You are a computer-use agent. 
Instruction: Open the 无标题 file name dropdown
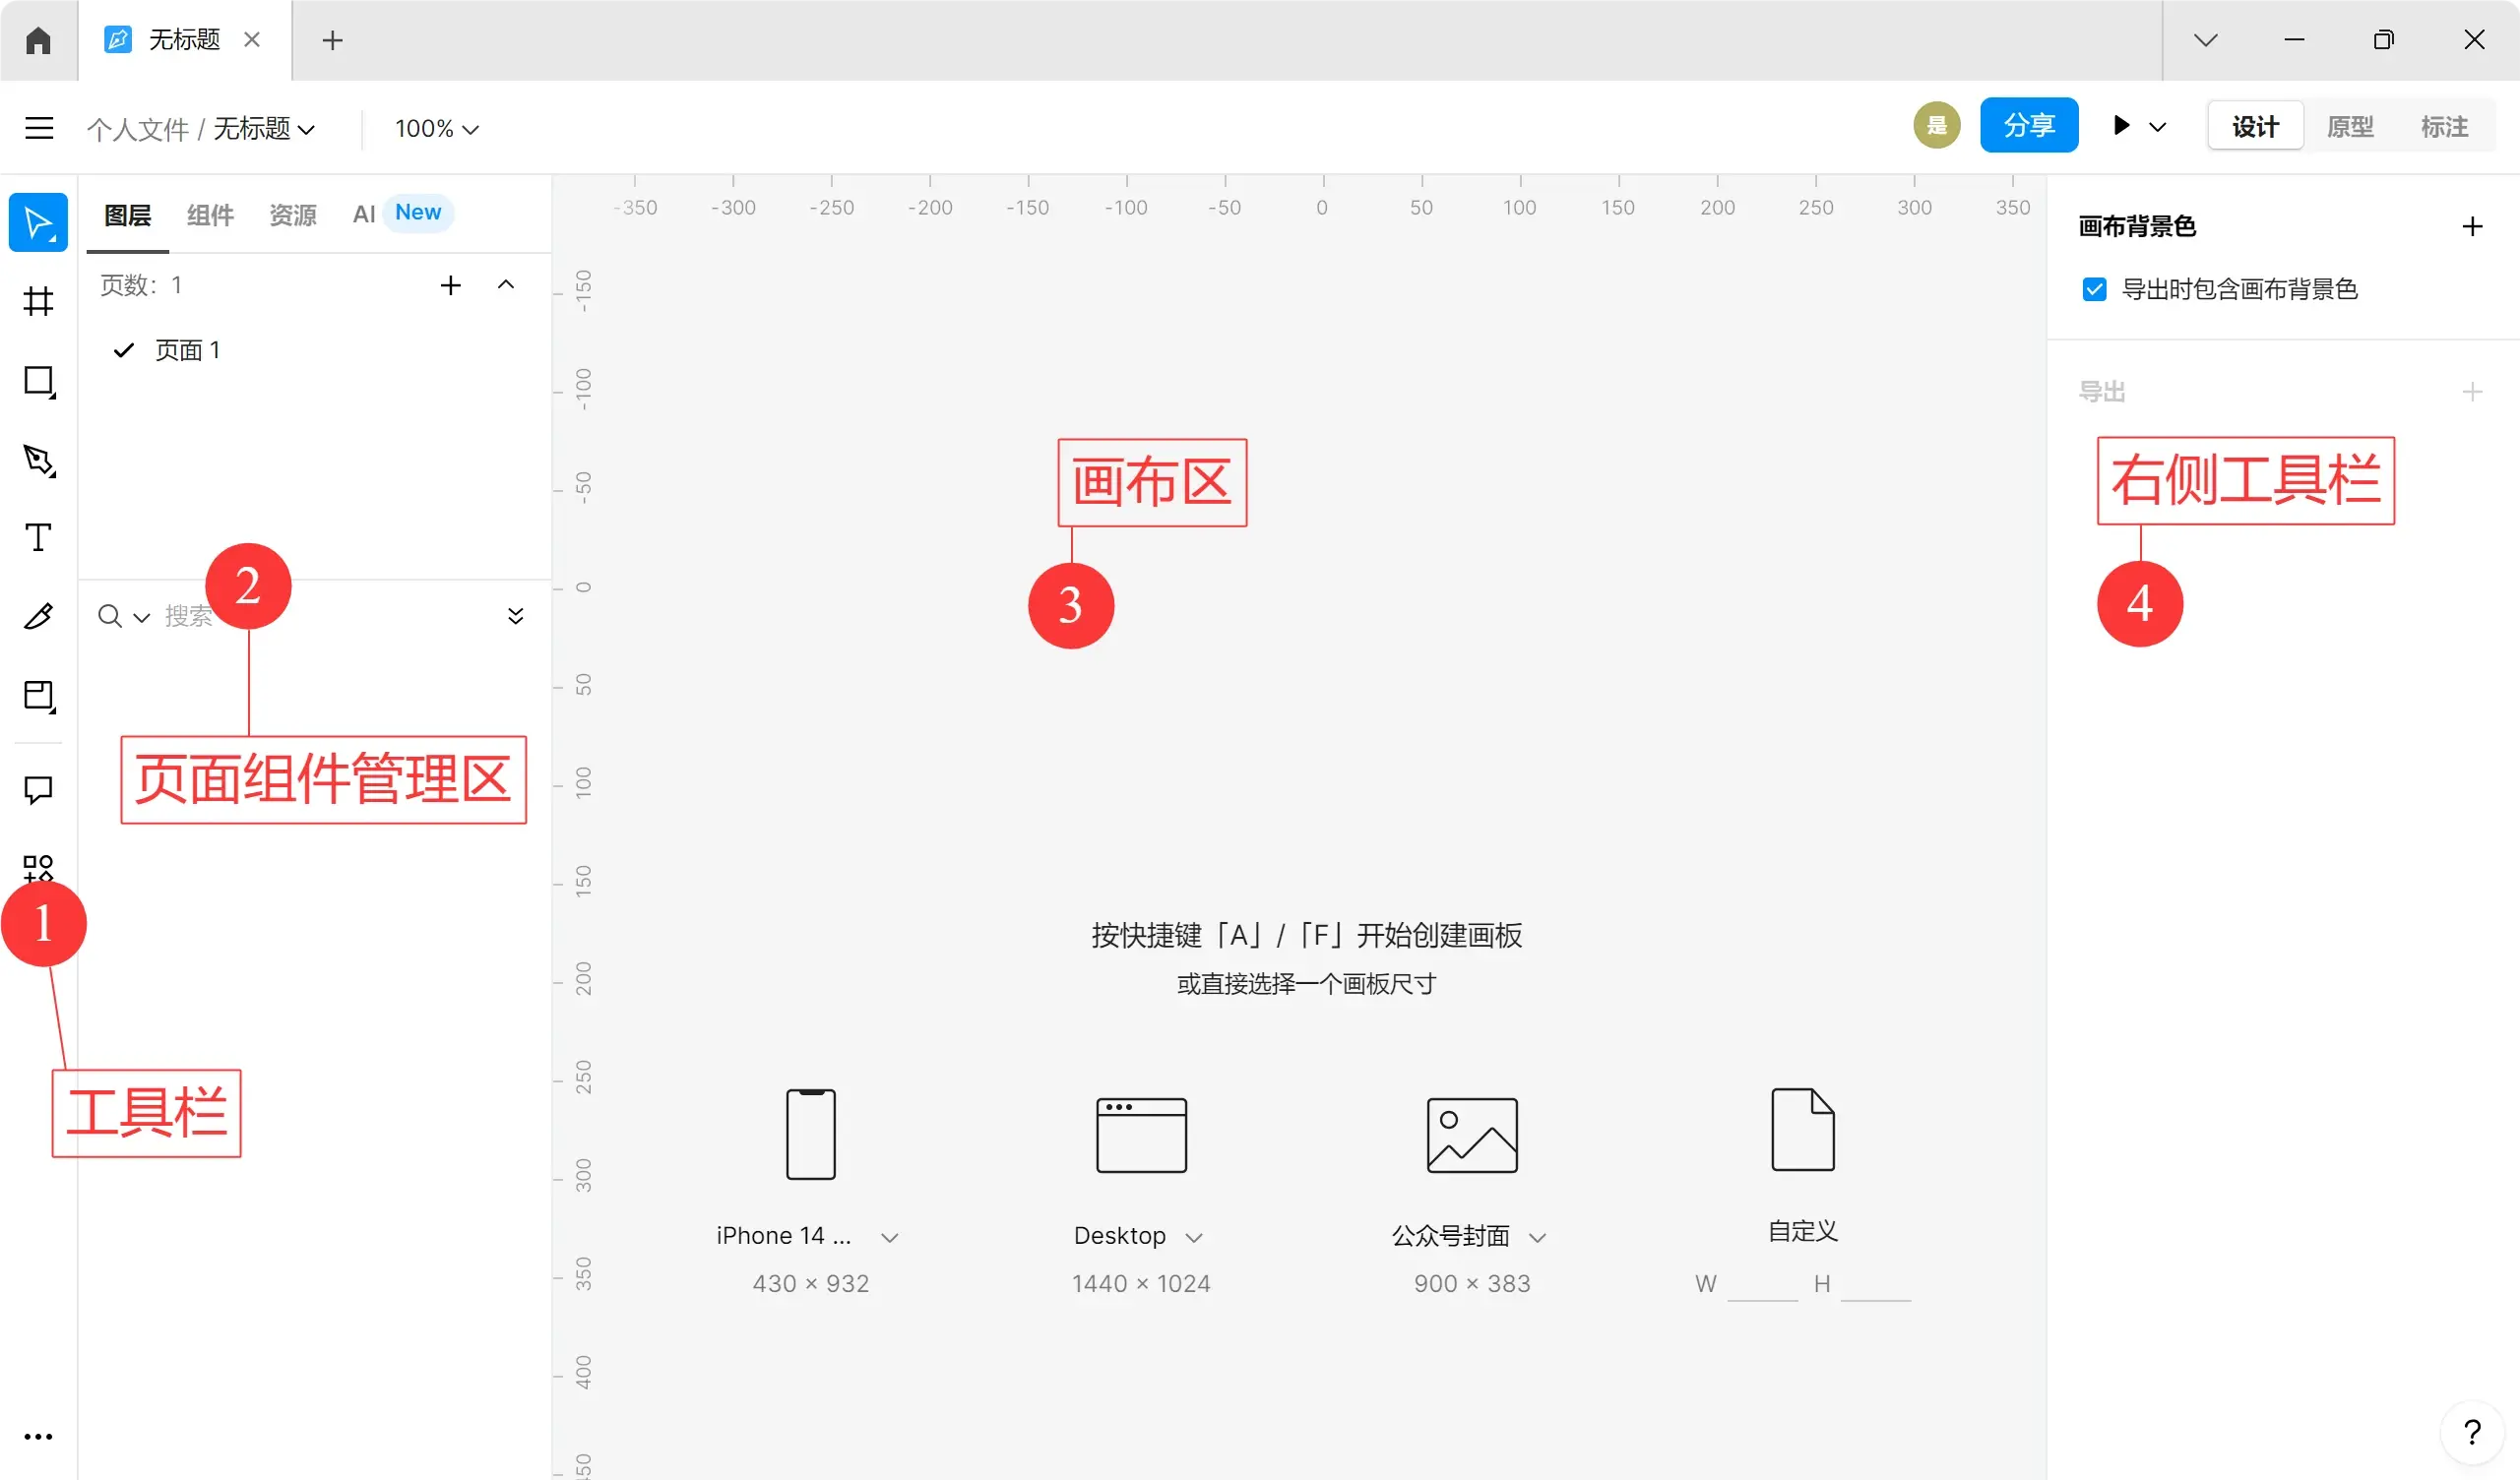click(264, 128)
